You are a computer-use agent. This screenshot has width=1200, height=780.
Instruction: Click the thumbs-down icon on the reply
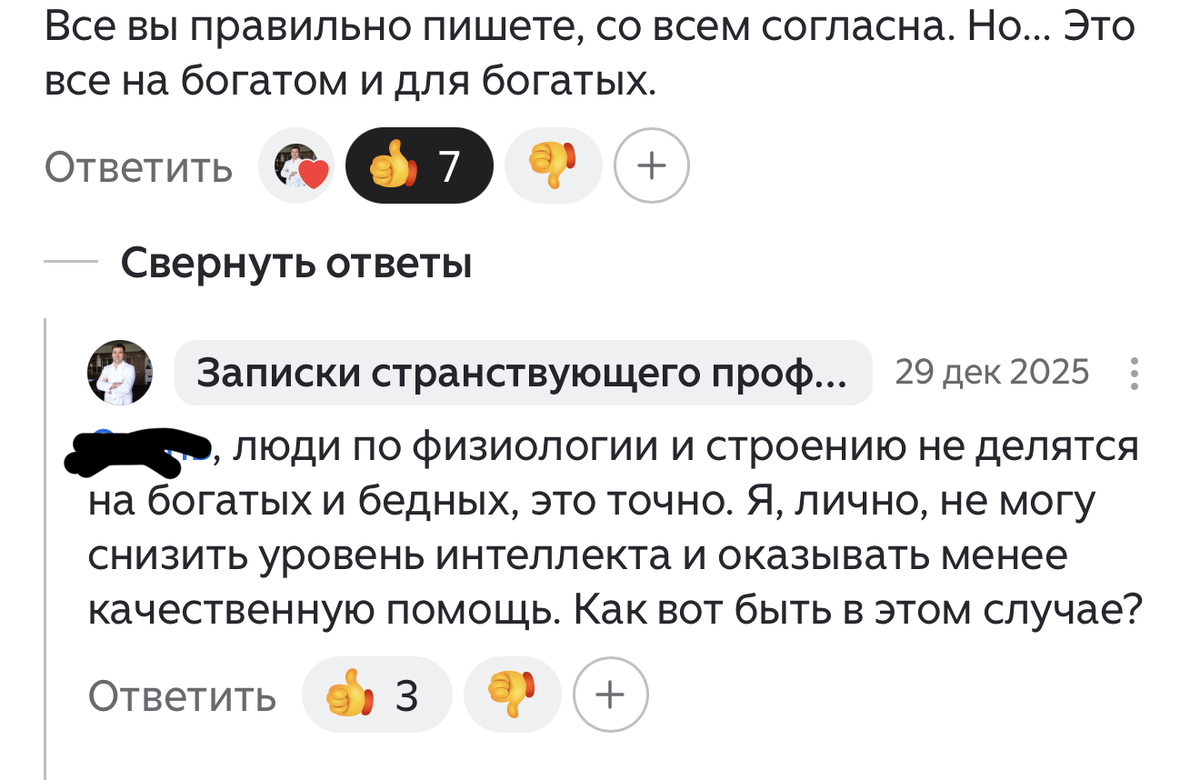(511, 693)
